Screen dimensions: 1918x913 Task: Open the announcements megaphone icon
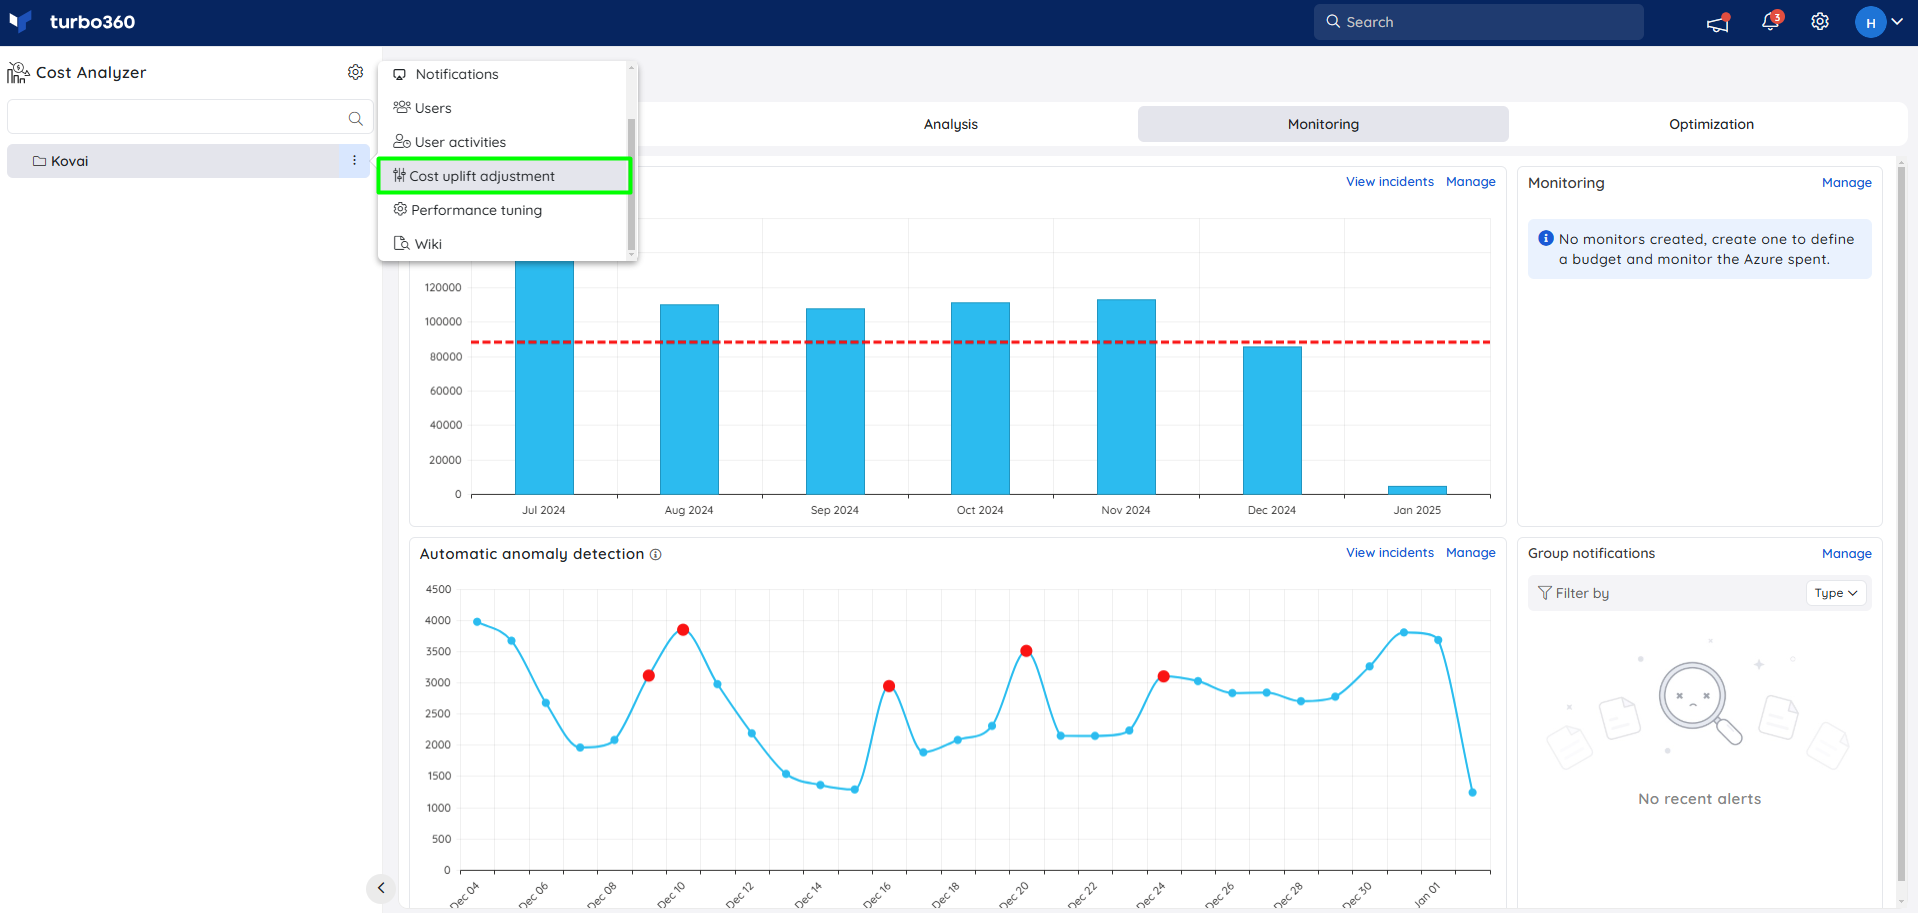pos(1718,22)
